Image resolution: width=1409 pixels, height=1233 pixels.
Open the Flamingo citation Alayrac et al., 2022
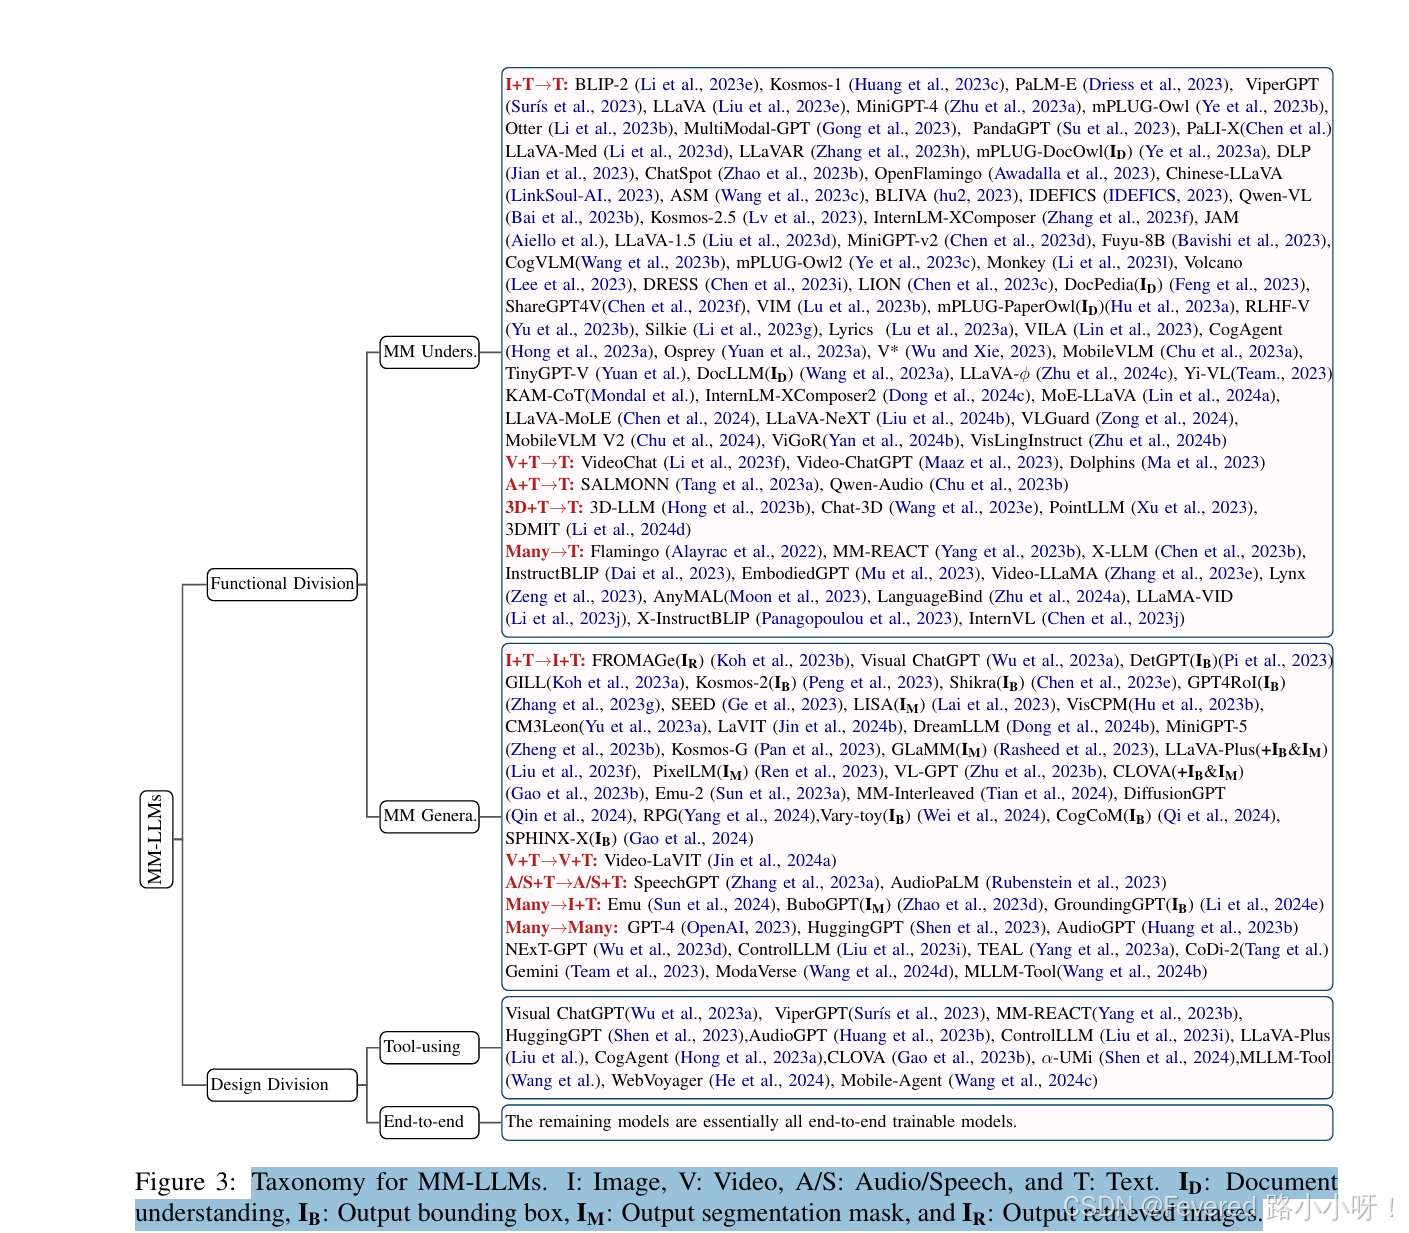(745, 552)
